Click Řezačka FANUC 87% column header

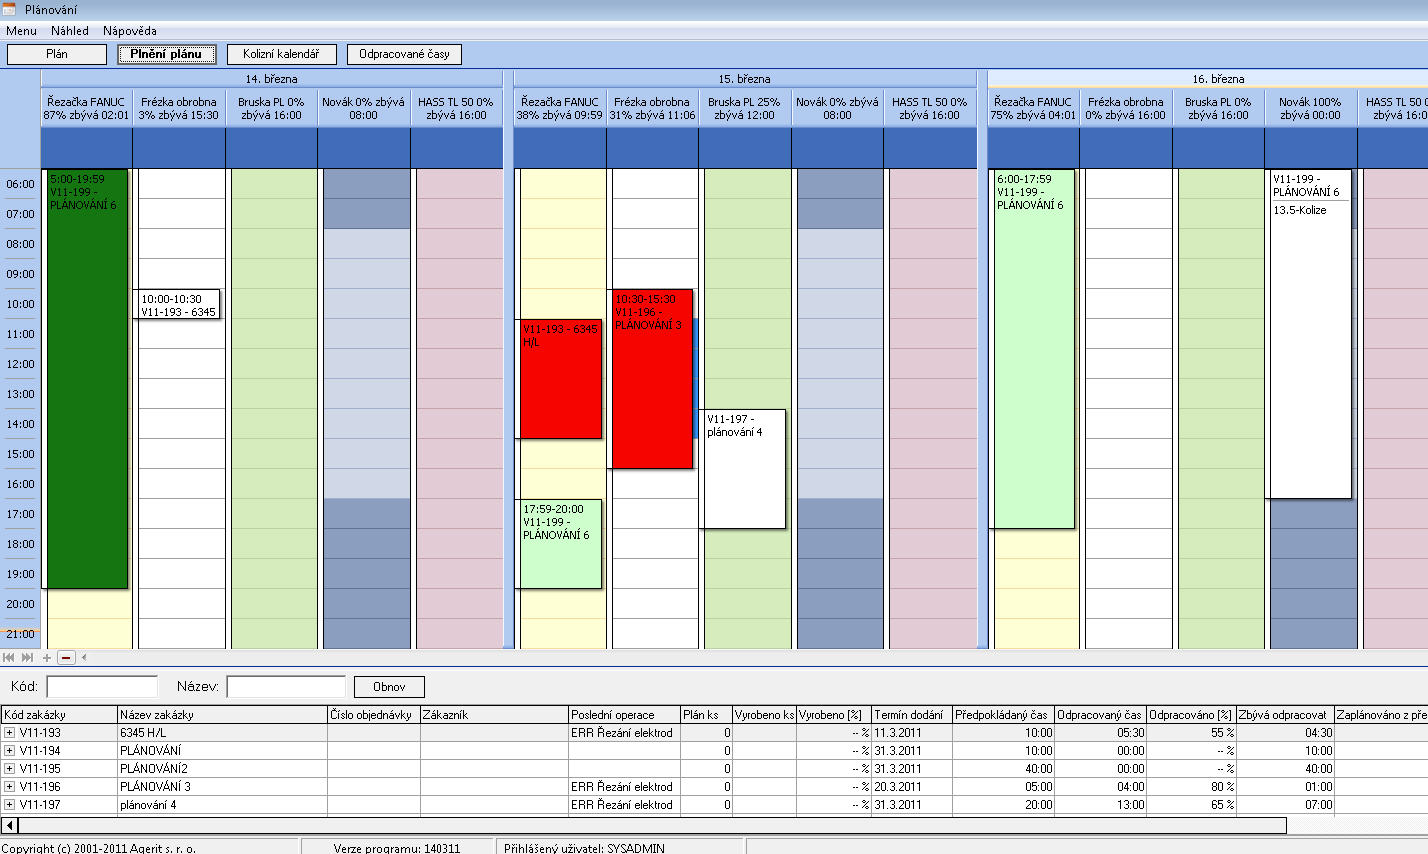point(86,108)
